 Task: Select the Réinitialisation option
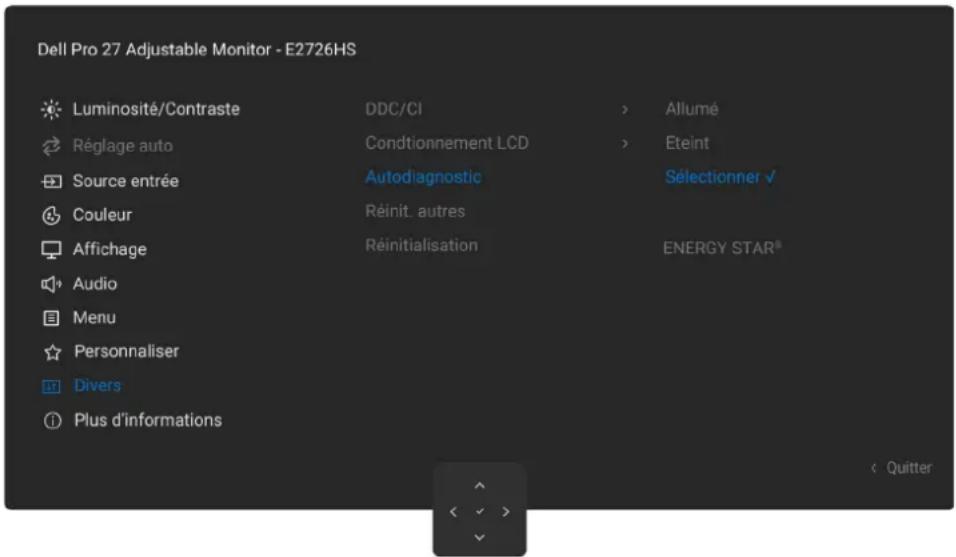point(421,246)
